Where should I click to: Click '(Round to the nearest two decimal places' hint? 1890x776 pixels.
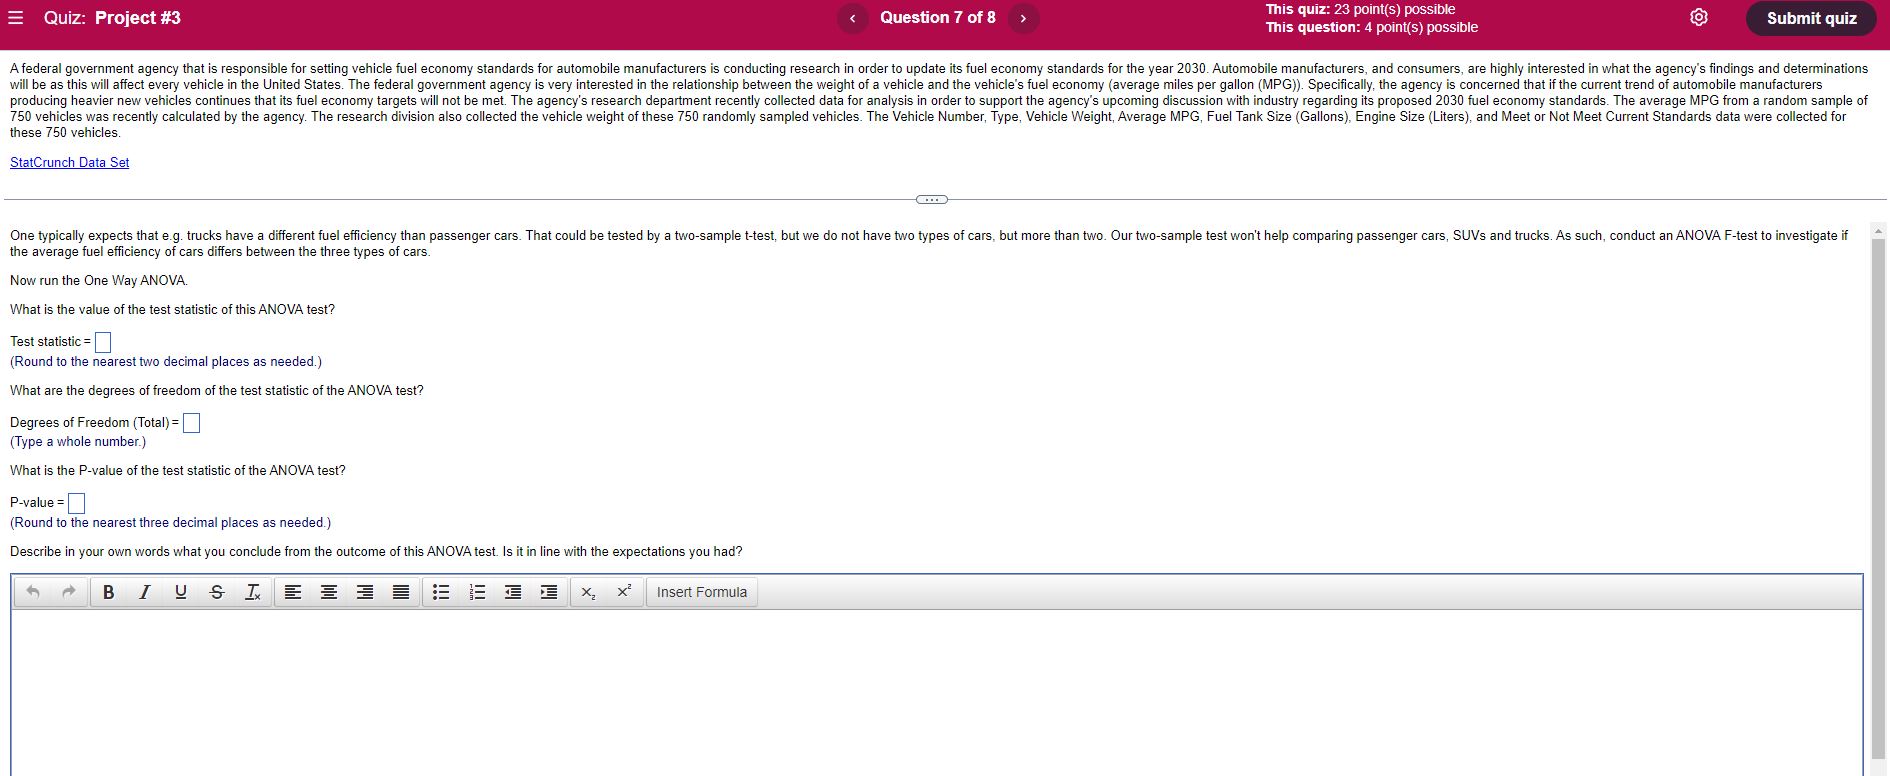click(x=166, y=361)
